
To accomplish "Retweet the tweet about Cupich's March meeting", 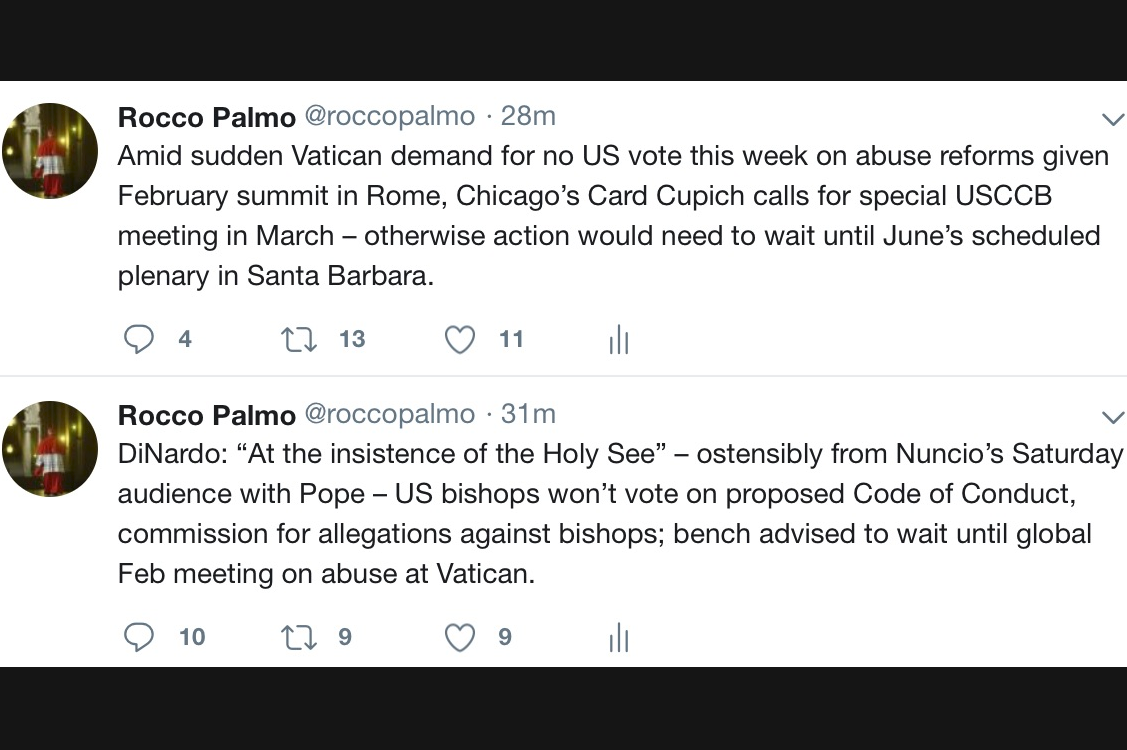I will 299,340.
